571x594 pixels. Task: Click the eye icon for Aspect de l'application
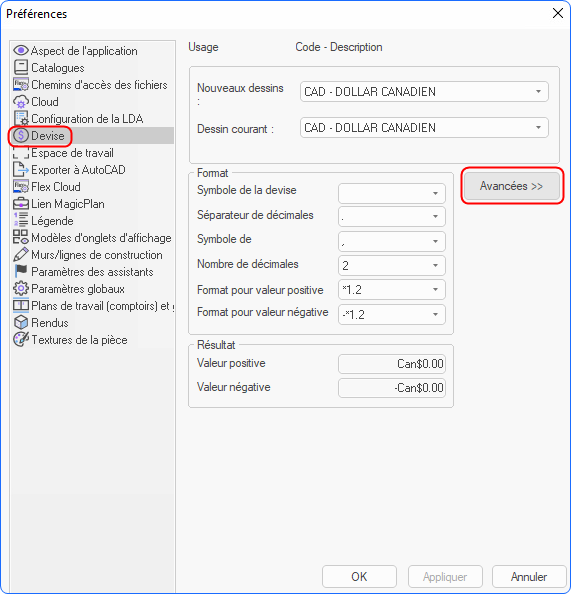click(21, 50)
